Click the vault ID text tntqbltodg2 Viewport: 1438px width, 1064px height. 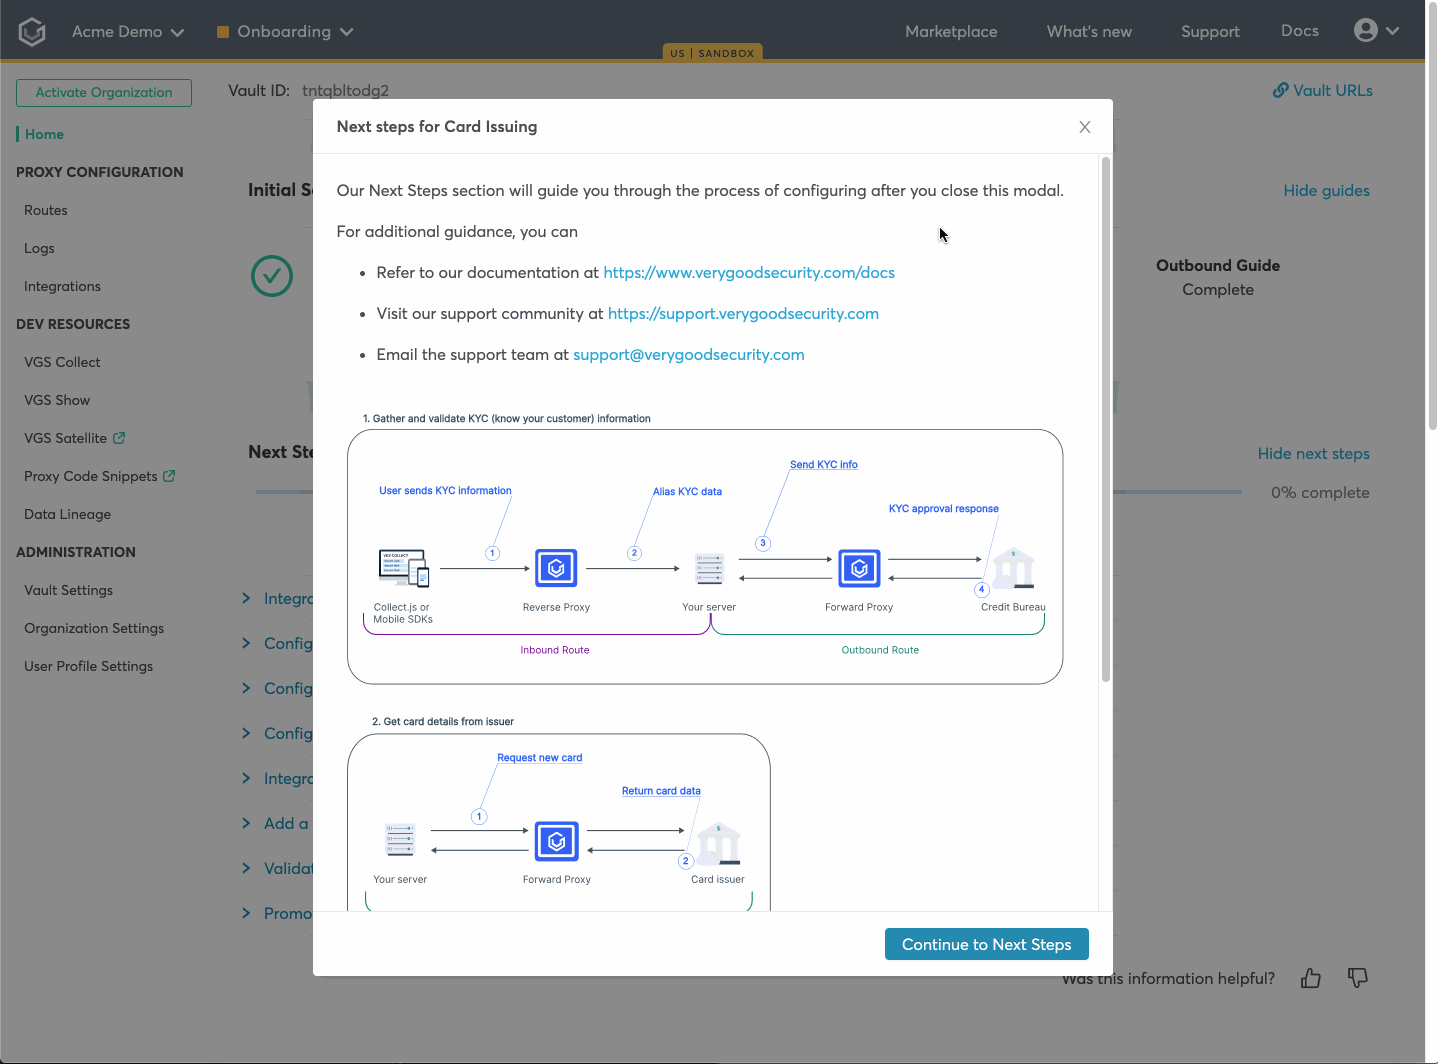click(x=345, y=90)
